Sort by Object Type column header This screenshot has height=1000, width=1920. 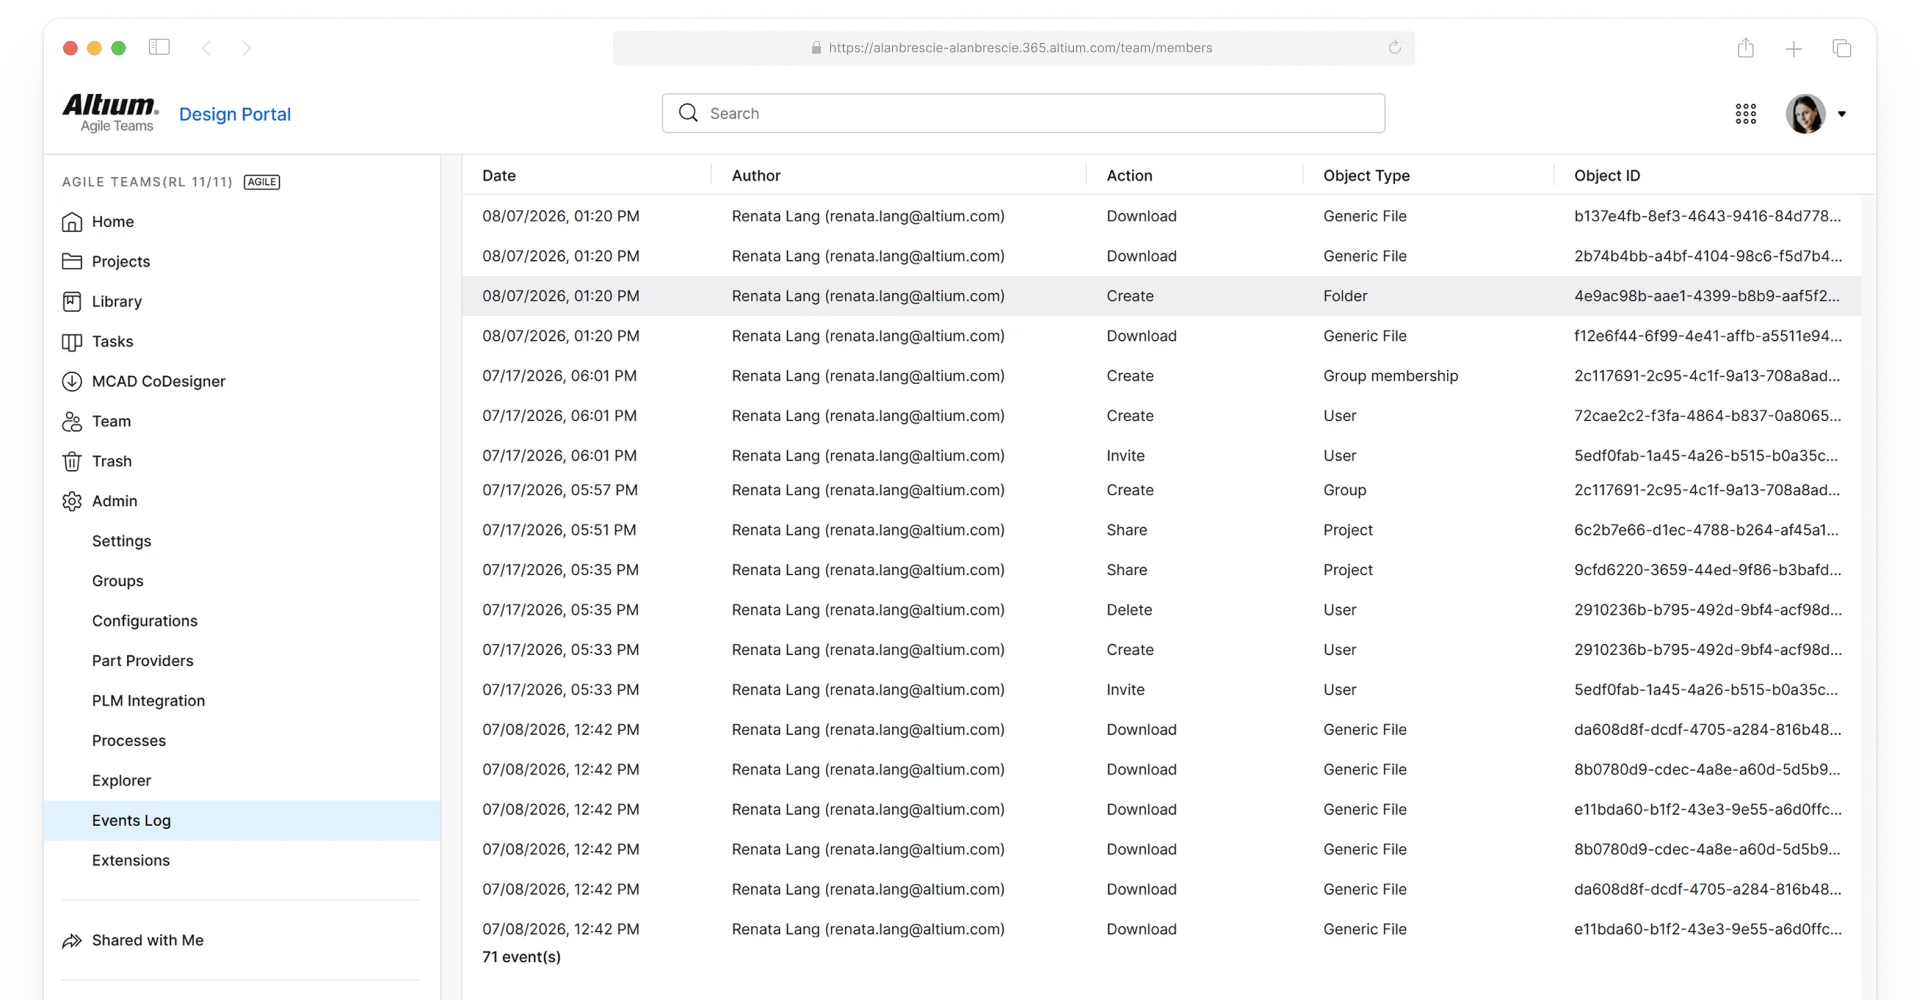click(x=1366, y=176)
